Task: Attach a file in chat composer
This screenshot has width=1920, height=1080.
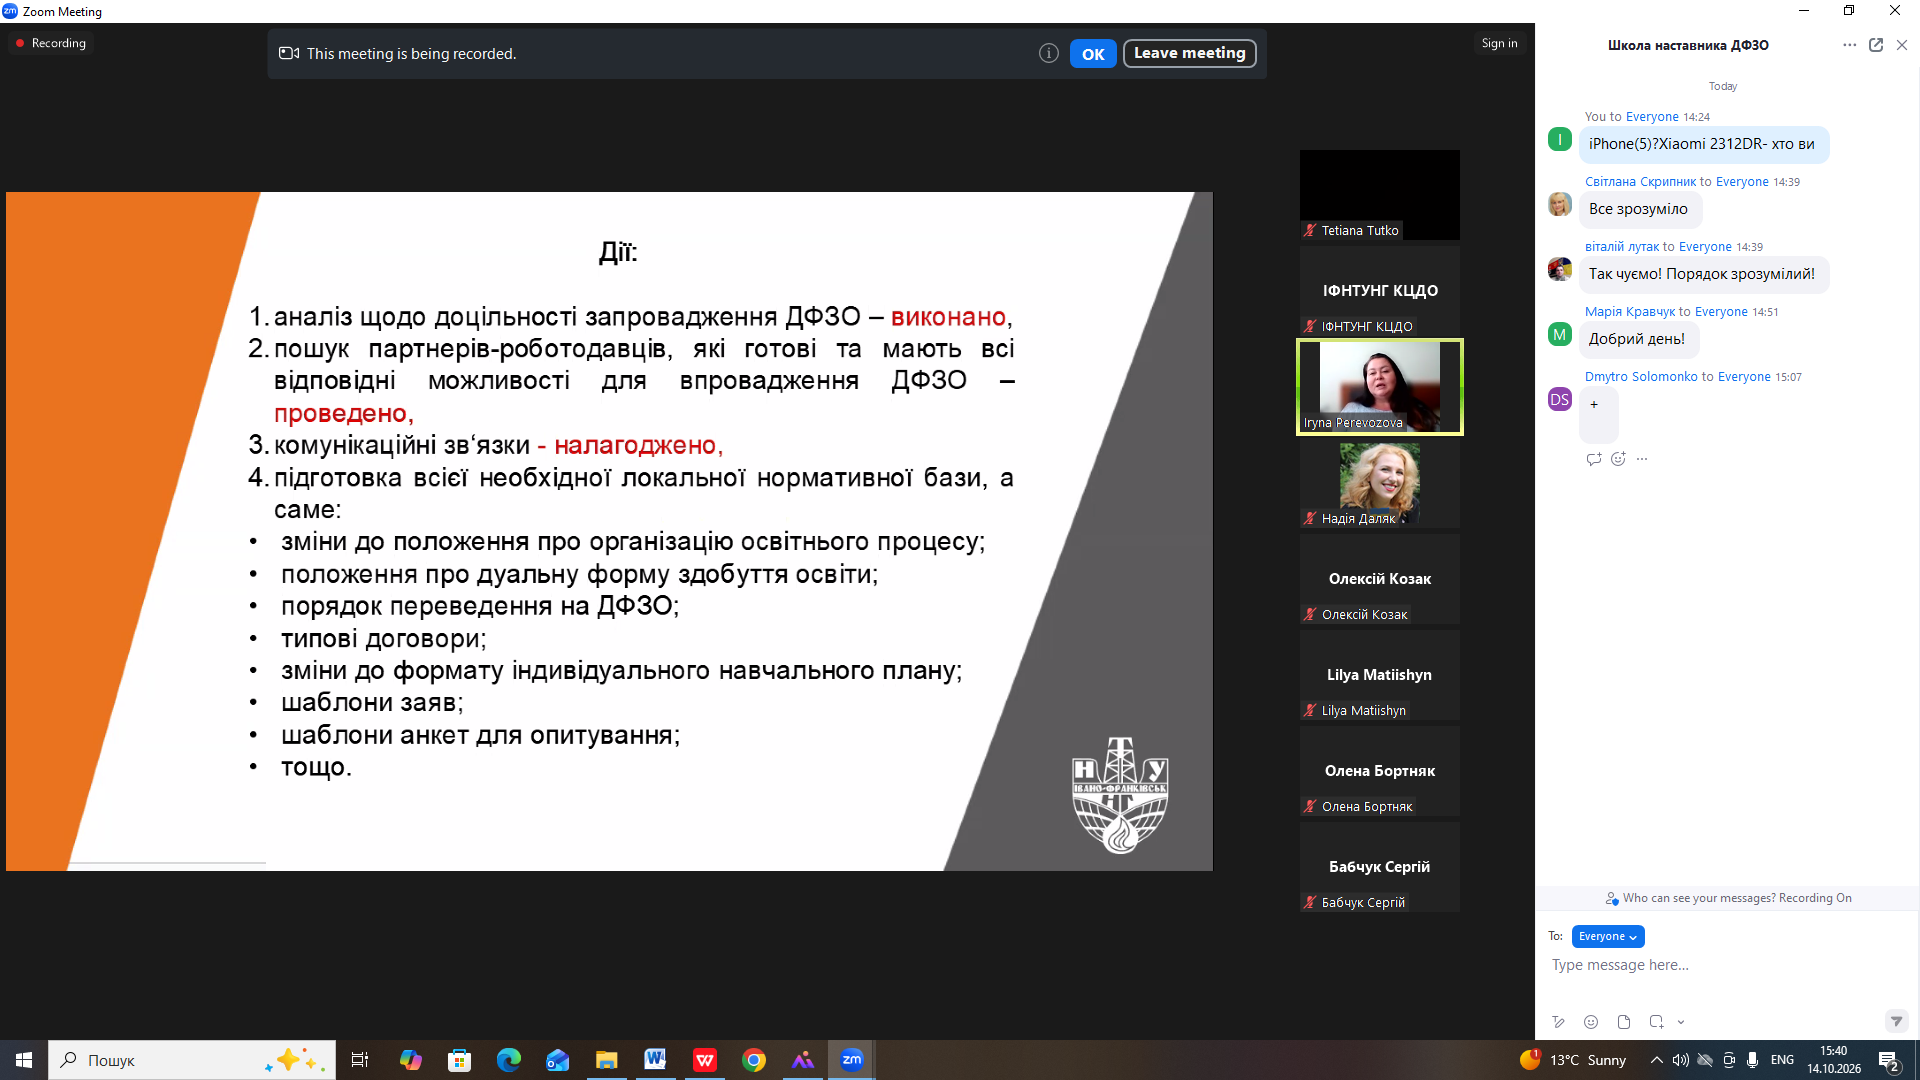Action: (1624, 1022)
